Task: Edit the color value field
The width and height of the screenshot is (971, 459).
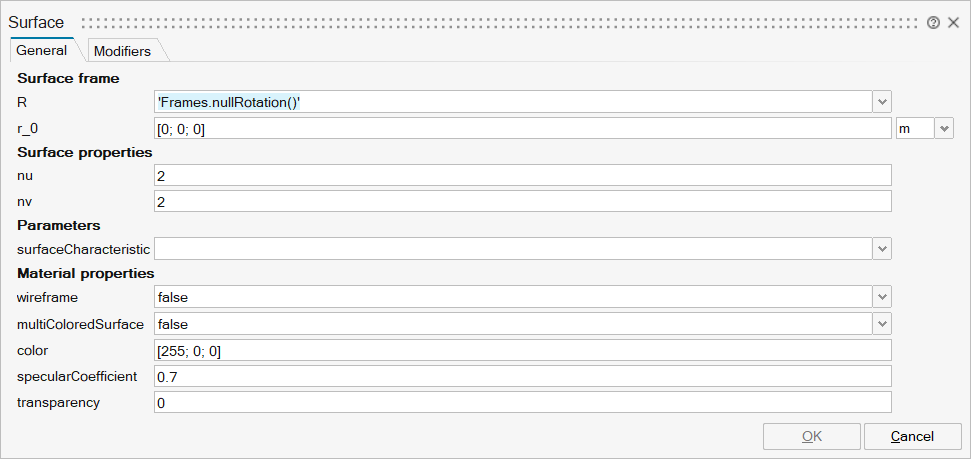Action: (x=522, y=350)
